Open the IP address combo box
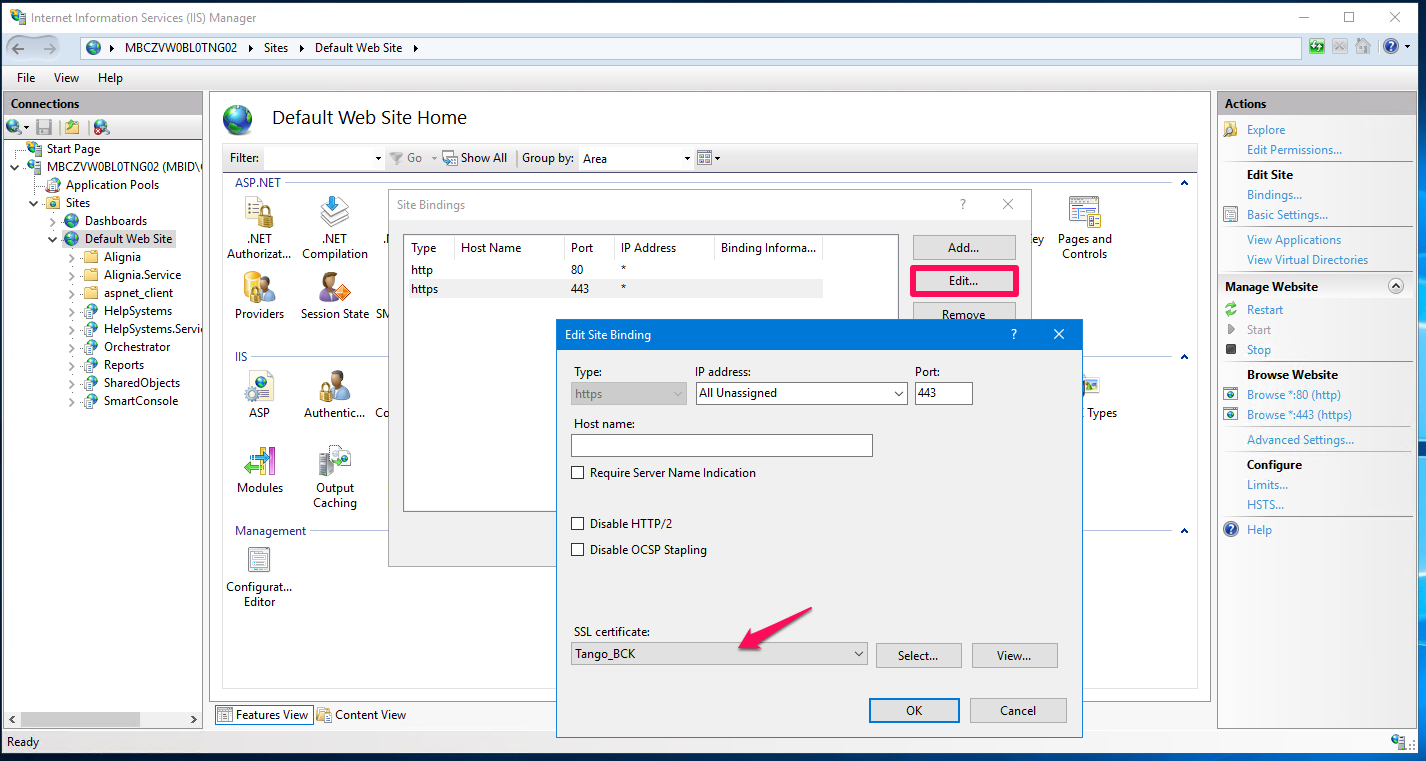 (x=801, y=394)
